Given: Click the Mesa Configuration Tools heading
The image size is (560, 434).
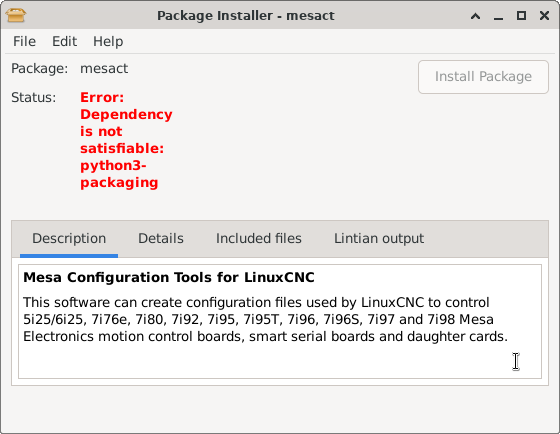Looking at the screenshot, I should 169,278.
